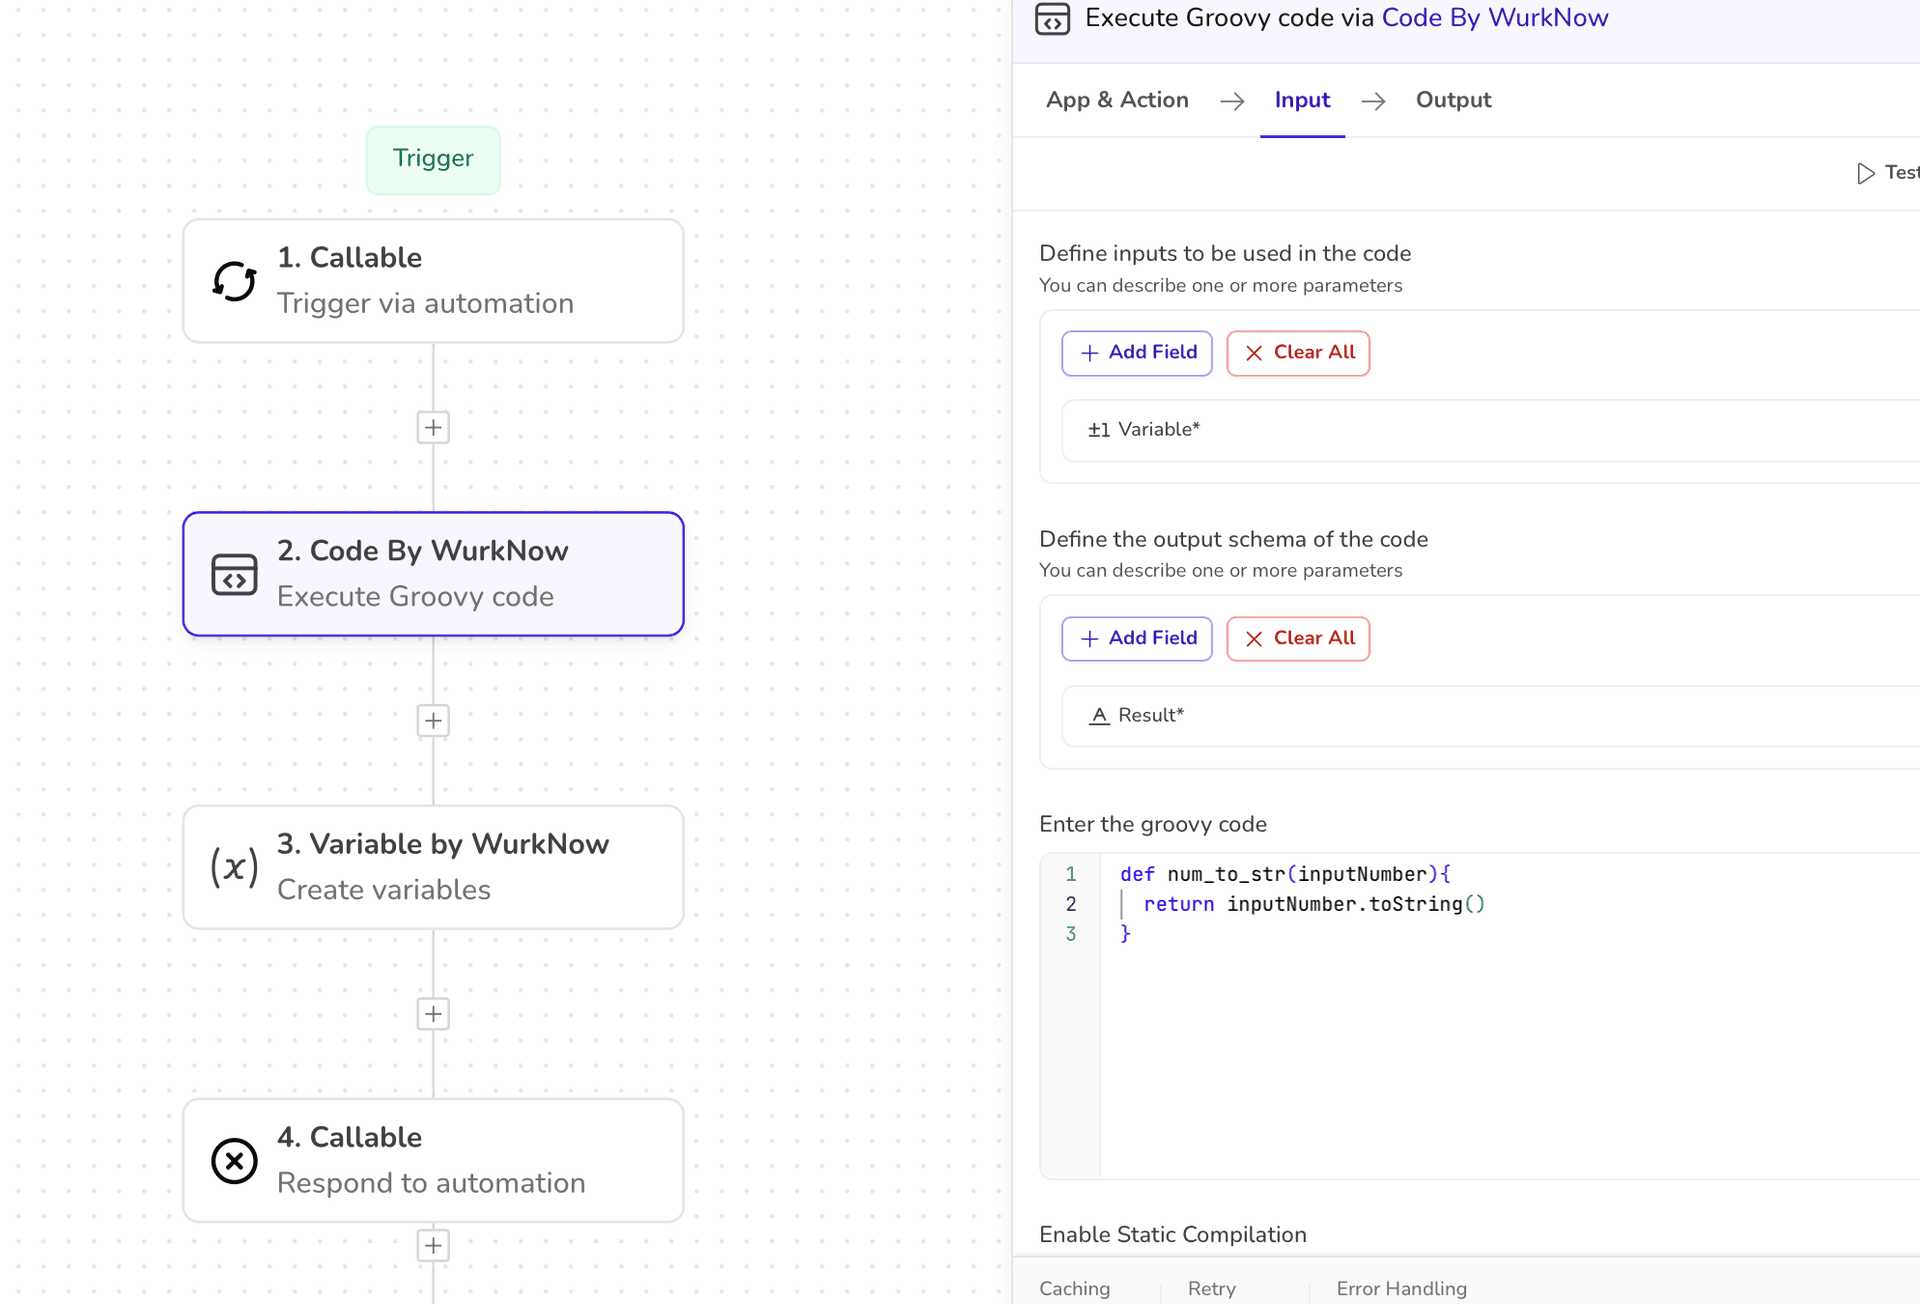Viewport: 1920px width, 1304px height.
Task: Run the Test play button
Action: click(1866, 173)
